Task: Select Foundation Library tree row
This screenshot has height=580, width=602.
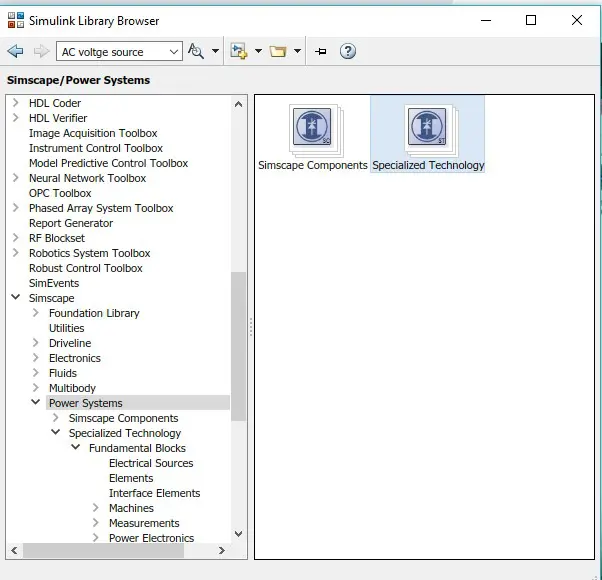Action: (x=94, y=313)
